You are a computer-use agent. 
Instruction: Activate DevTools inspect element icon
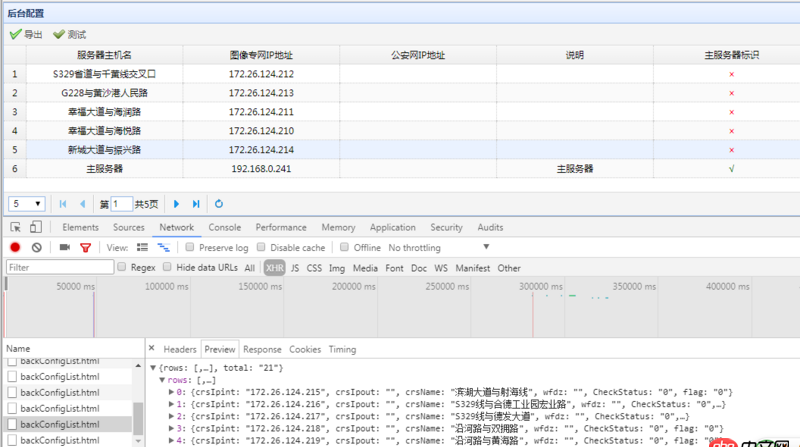point(16,227)
